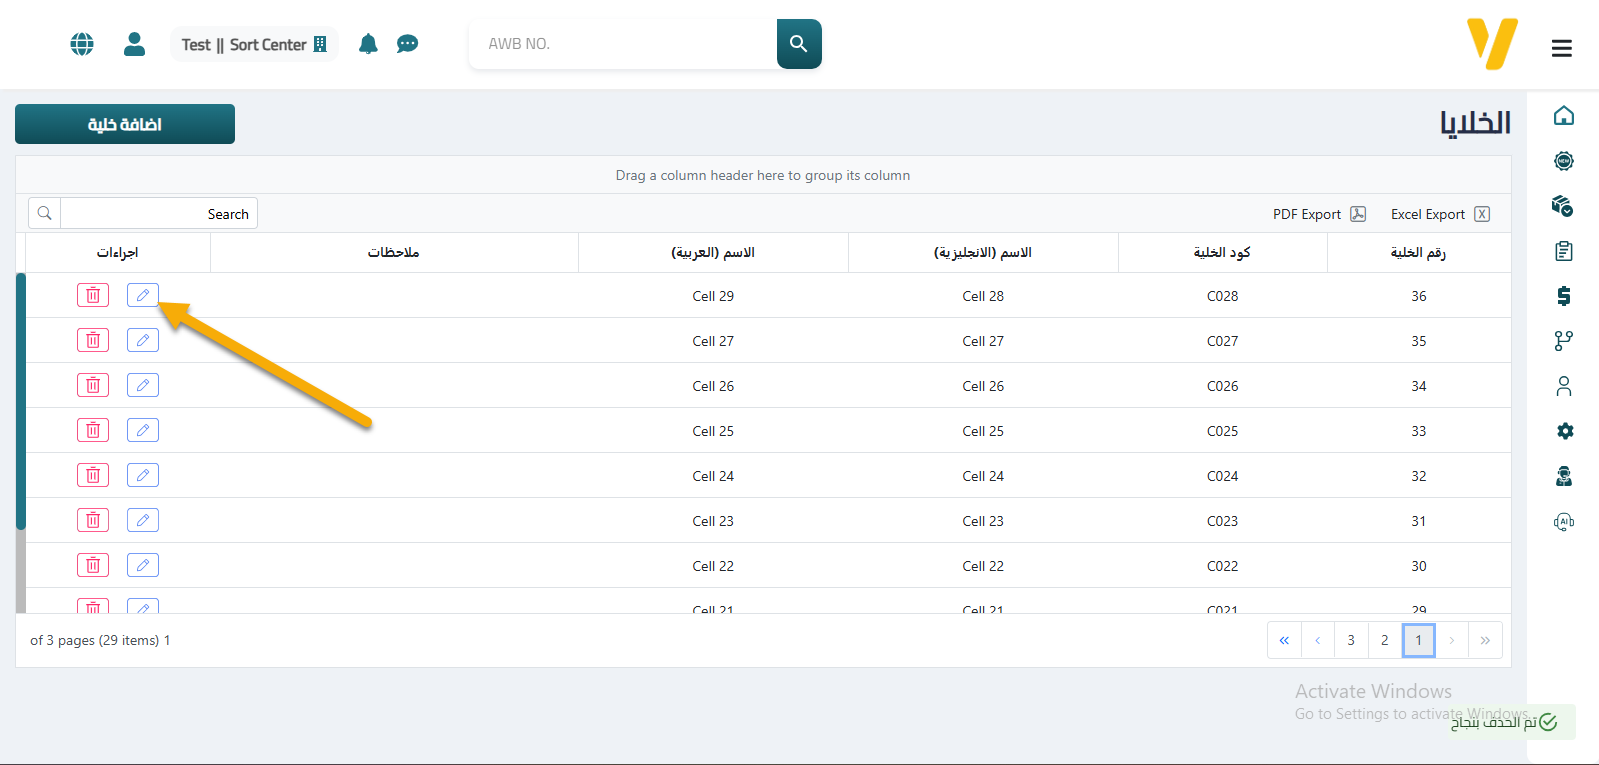1599x765 pixels.
Task: Open the dollar sign finance icon
Action: coord(1564,296)
